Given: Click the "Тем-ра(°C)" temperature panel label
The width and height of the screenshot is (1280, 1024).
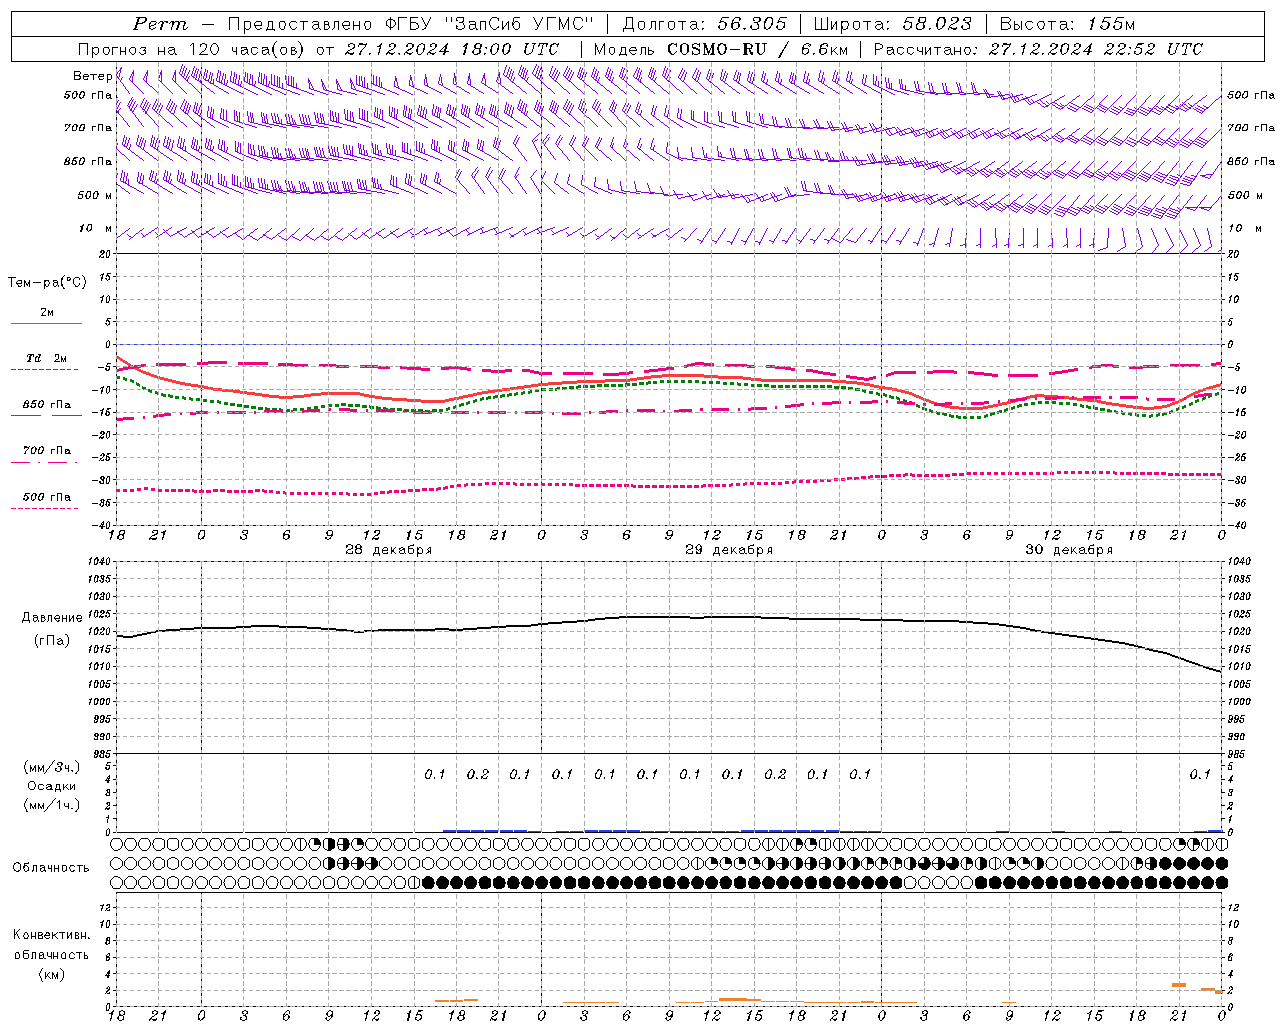Looking at the screenshot, I should 47,283.
